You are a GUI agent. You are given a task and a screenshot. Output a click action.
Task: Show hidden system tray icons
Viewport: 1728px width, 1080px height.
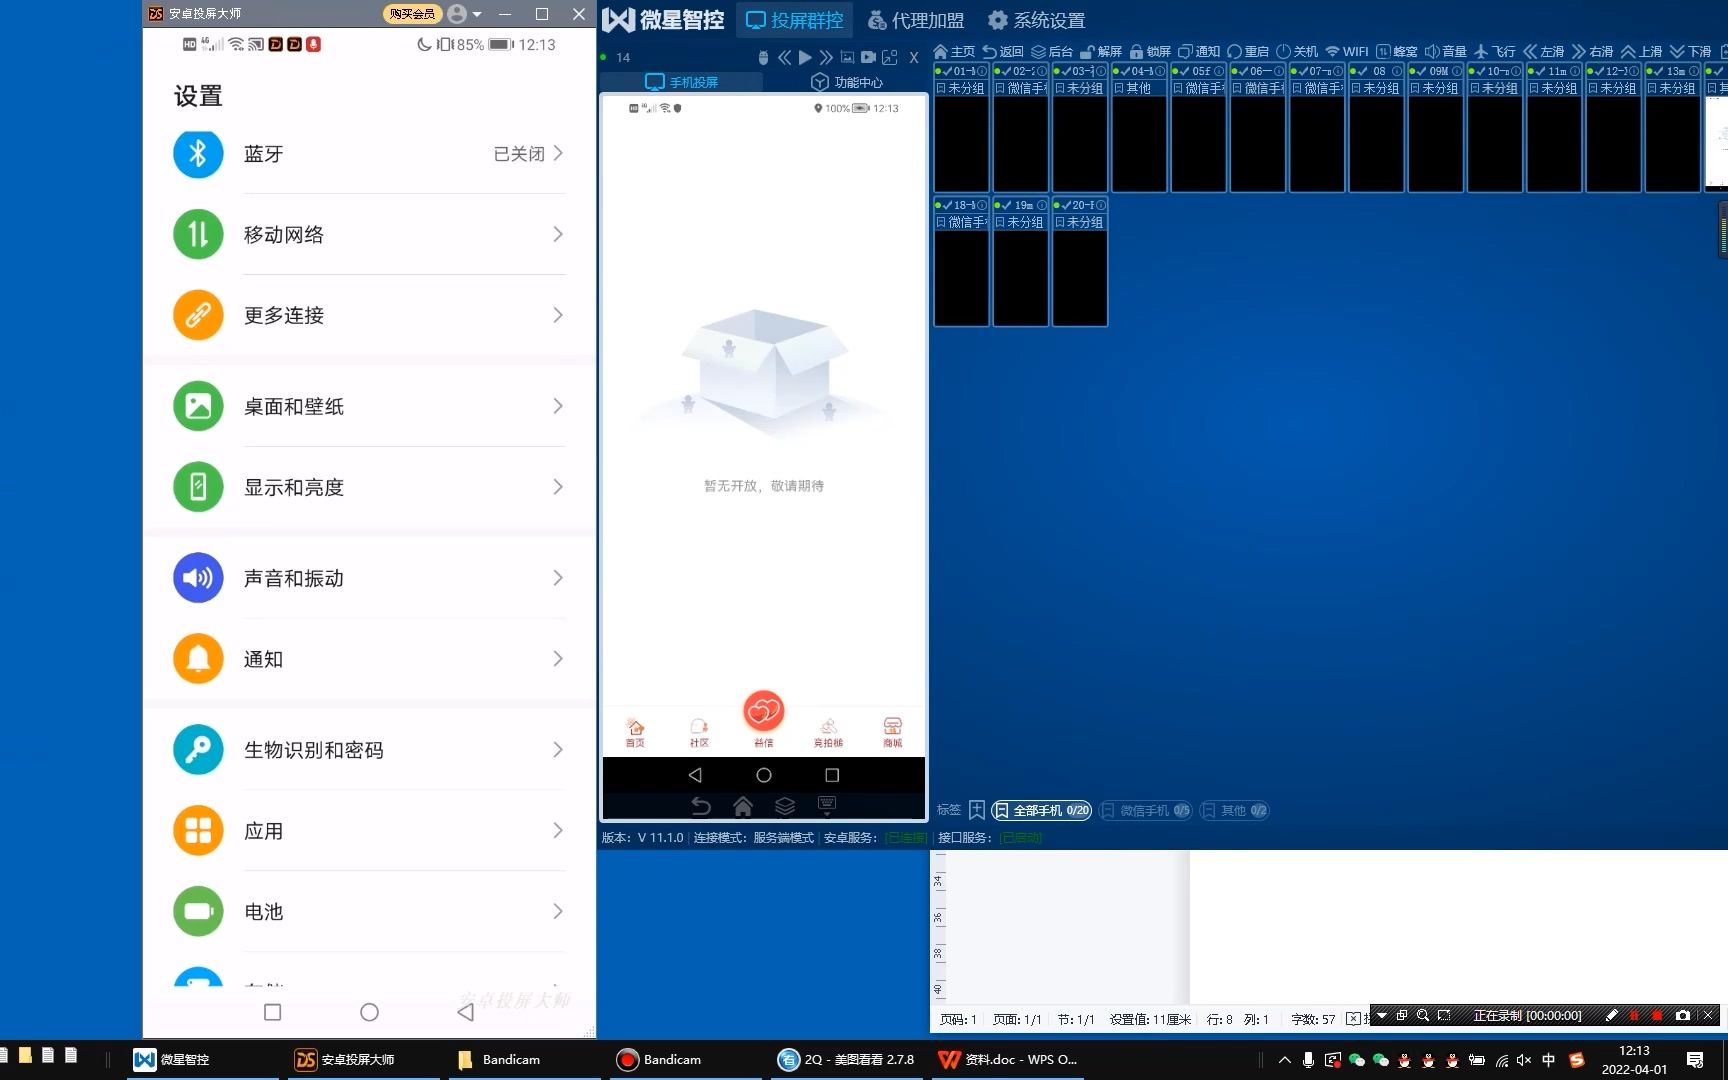pos(1285,1060)
